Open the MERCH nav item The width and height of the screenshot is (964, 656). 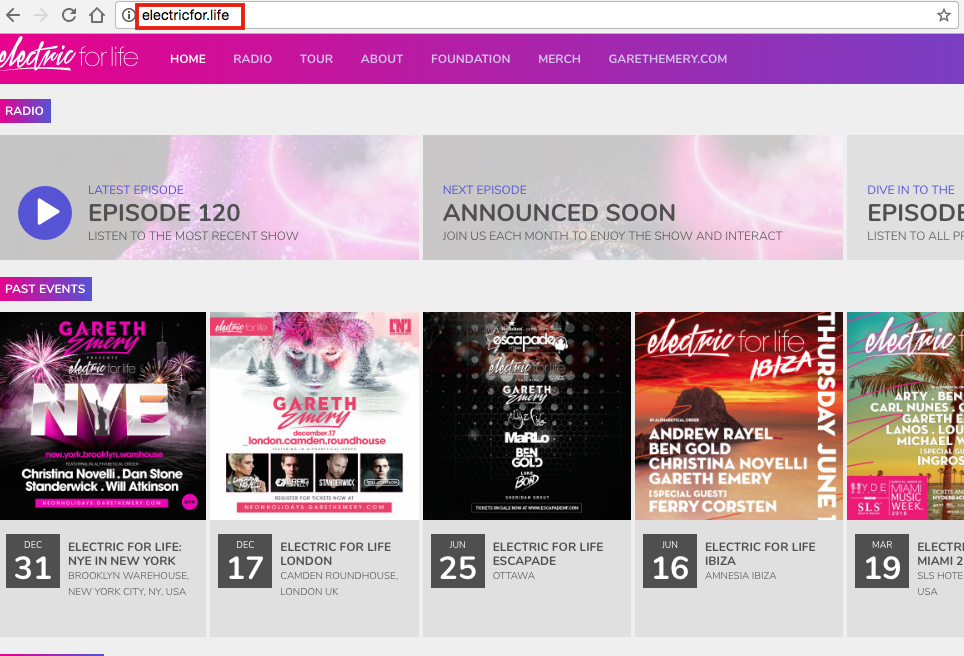[x=559, y=59]
